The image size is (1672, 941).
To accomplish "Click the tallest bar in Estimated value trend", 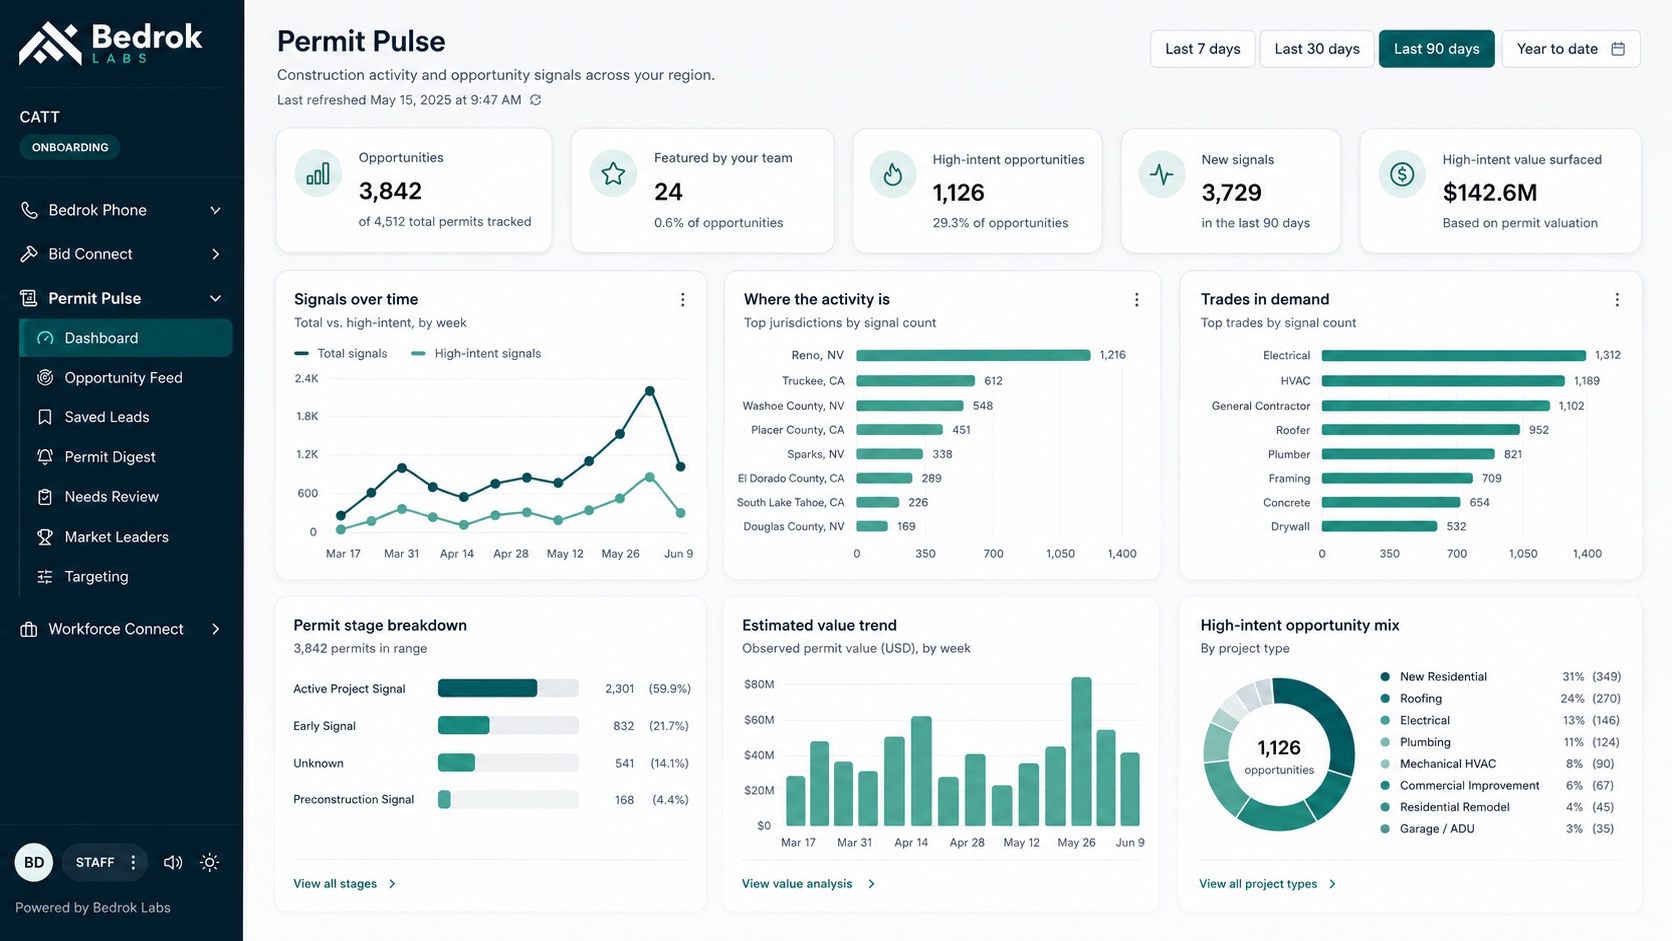I will 1081,752.
